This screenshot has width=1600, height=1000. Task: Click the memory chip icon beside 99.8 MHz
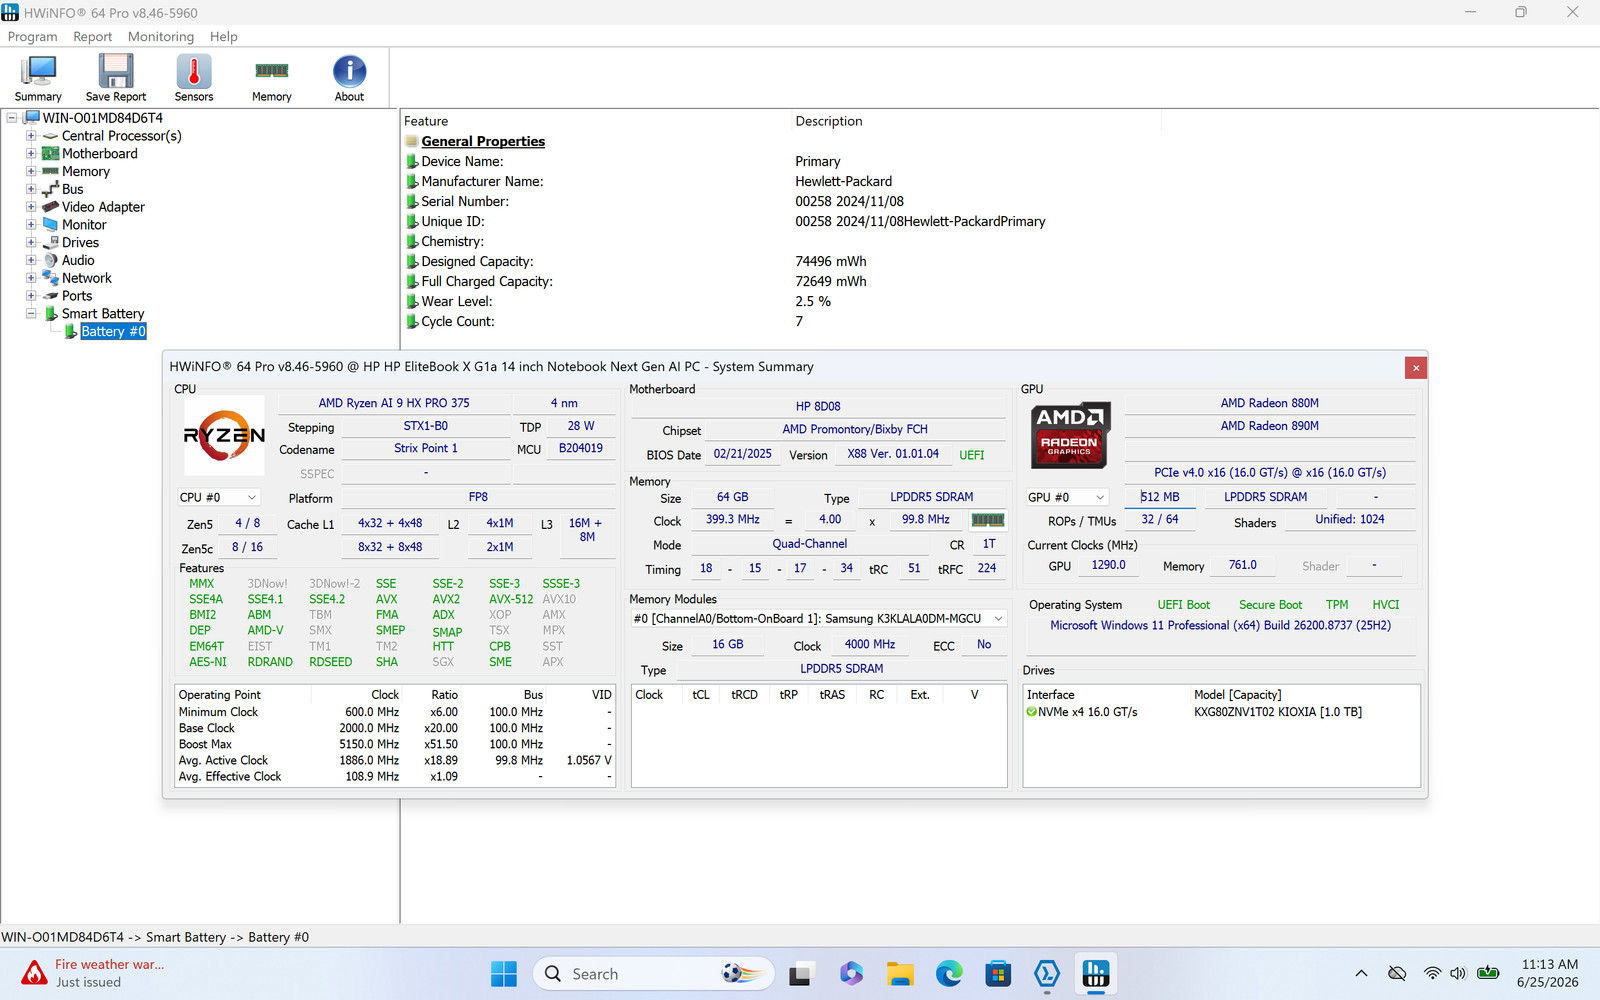click(988, 520)
